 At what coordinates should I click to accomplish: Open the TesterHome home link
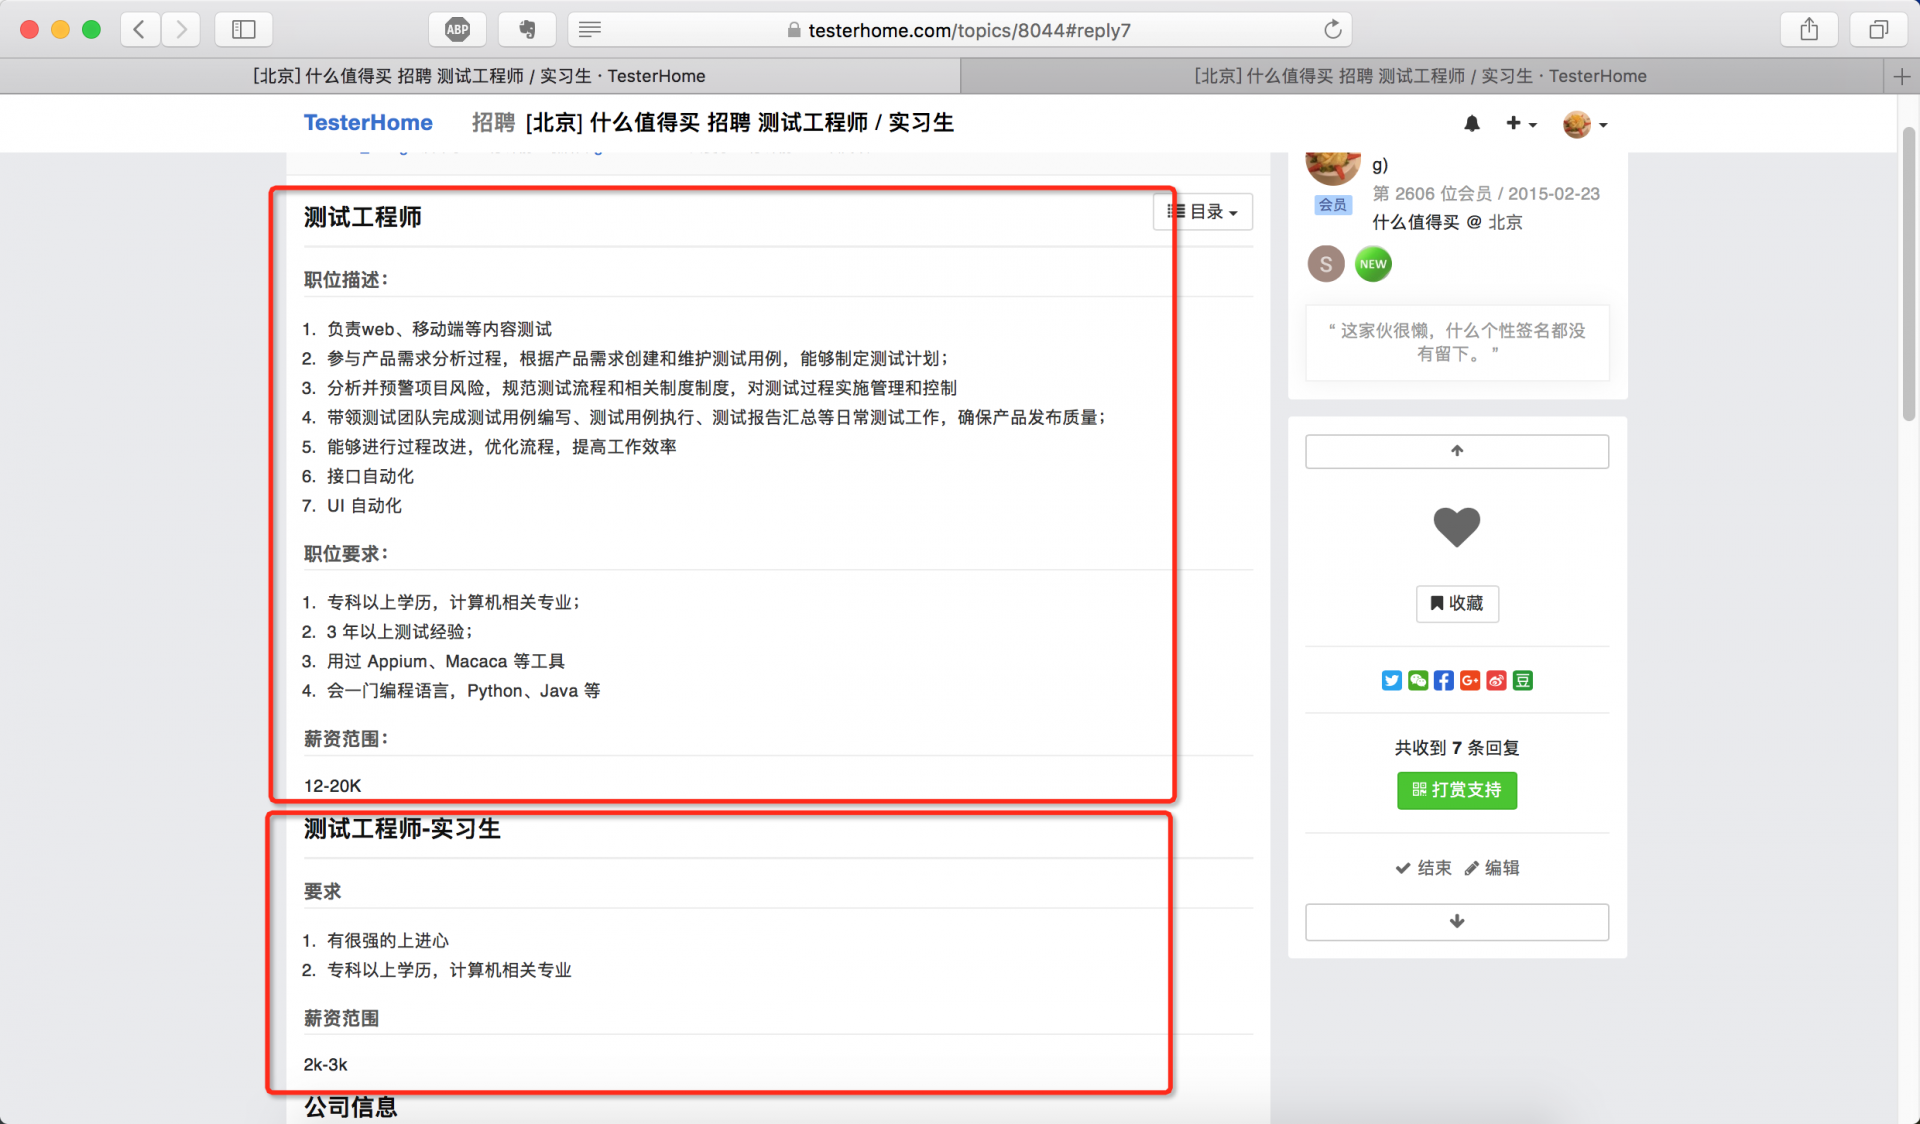pyautogui.click(x=368, y=122)
